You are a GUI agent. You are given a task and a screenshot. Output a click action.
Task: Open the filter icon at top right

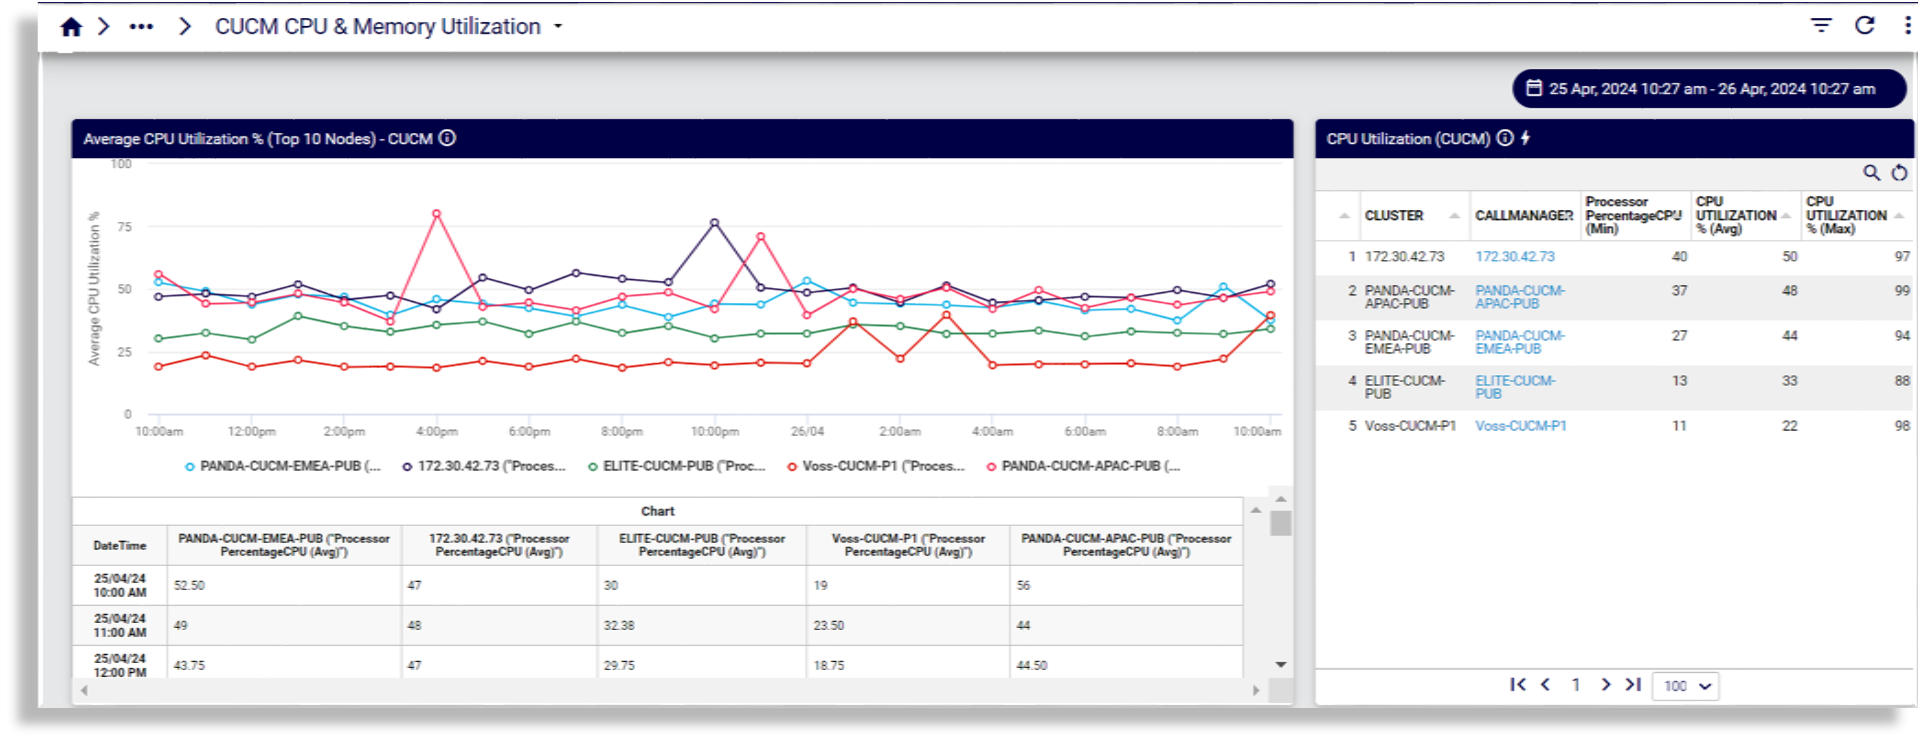pyautogui.click(x=1821, y=25)
